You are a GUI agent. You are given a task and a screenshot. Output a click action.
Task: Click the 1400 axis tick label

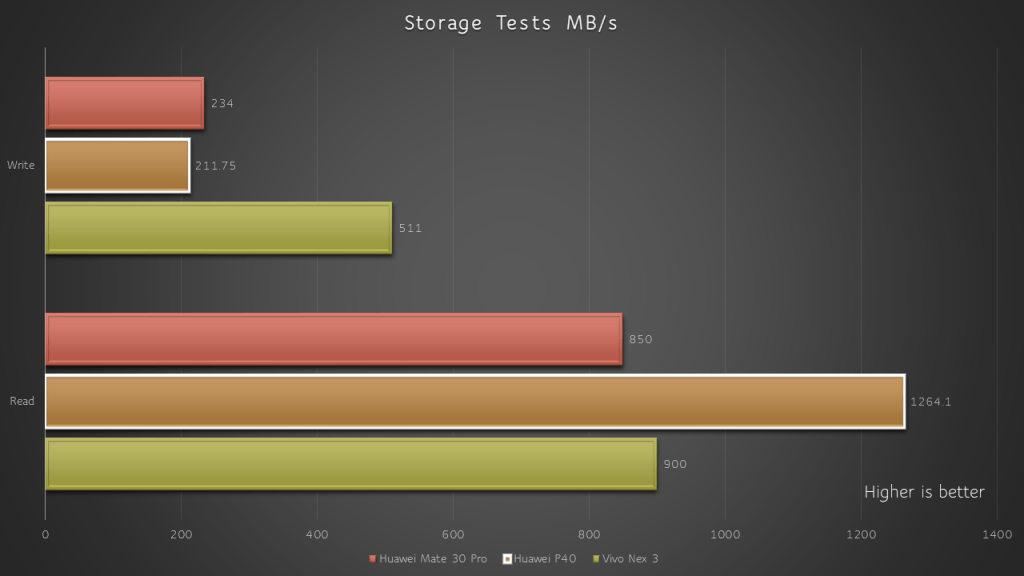point(997,535)
